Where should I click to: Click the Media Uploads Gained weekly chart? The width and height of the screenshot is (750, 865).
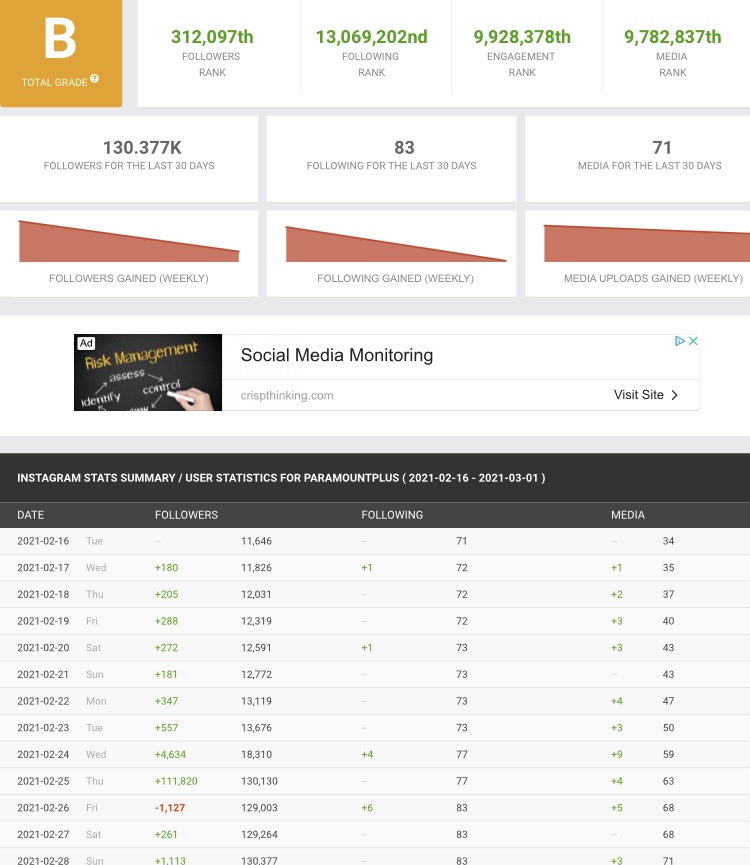[647, 243]
